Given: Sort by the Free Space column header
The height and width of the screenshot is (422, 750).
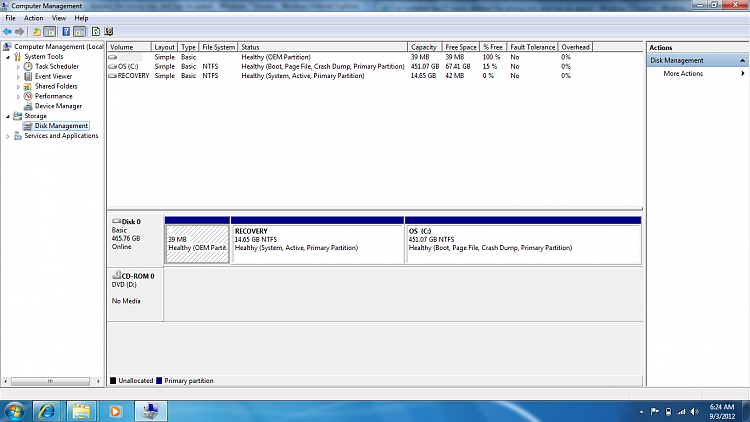Looking at the screenshot, I should 460,47.
